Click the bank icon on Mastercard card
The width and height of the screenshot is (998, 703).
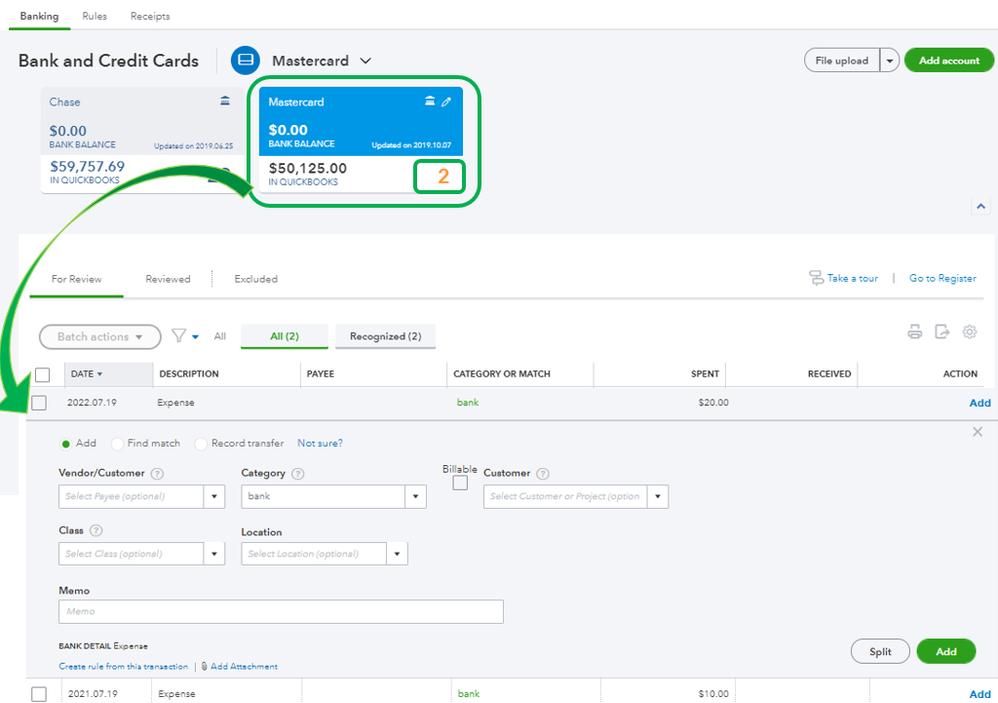(430, 101)
